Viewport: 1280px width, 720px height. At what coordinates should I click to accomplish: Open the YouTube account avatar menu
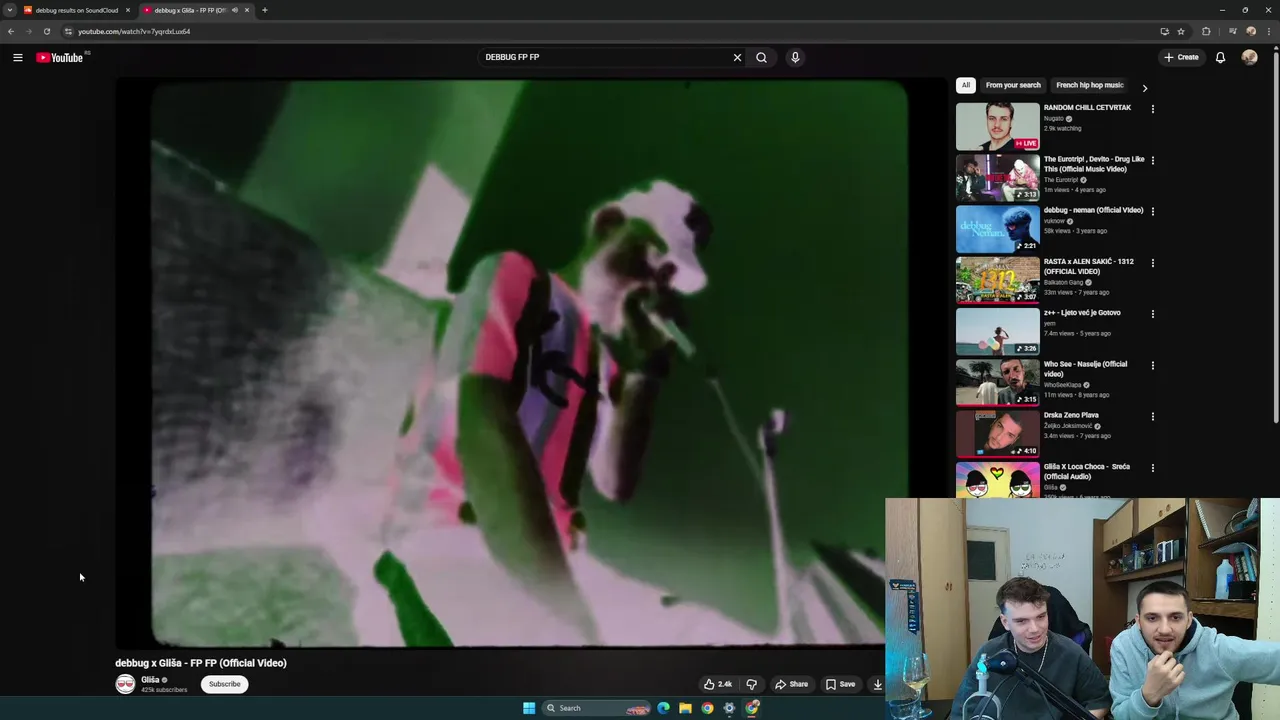(1249, 57)
